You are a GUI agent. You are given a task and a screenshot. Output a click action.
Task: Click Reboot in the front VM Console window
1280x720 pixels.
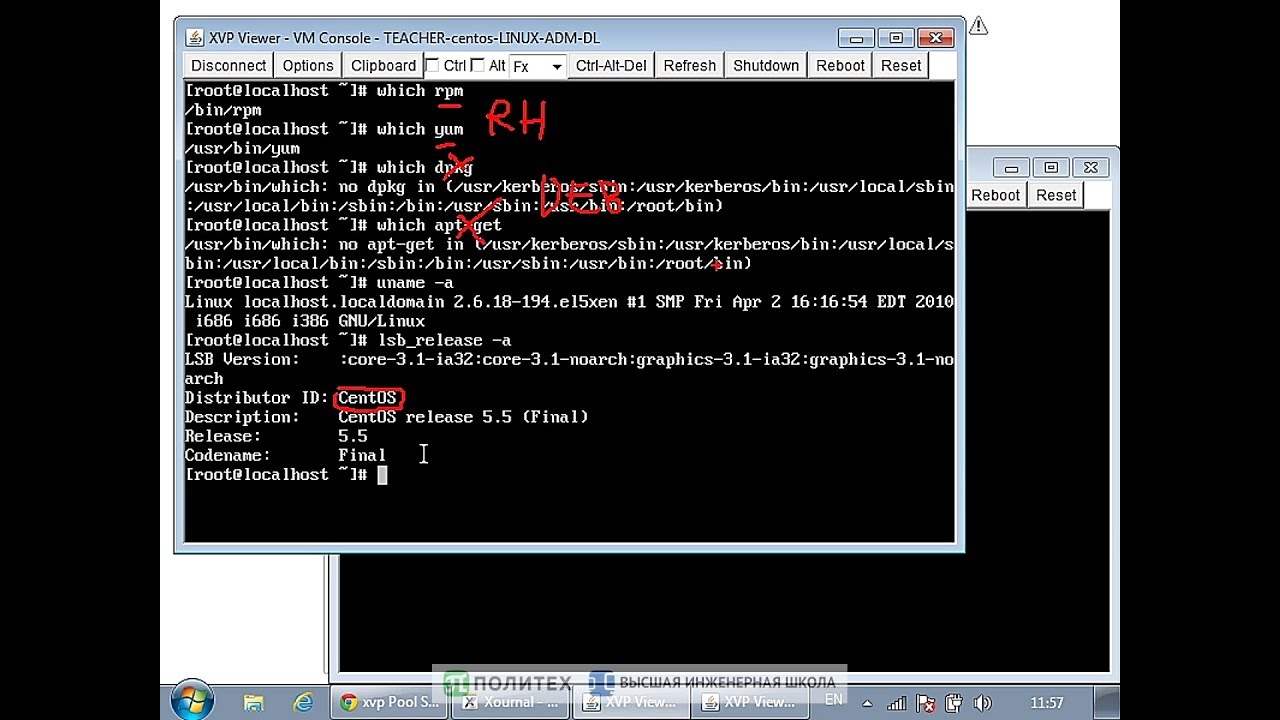click(840, 65)
